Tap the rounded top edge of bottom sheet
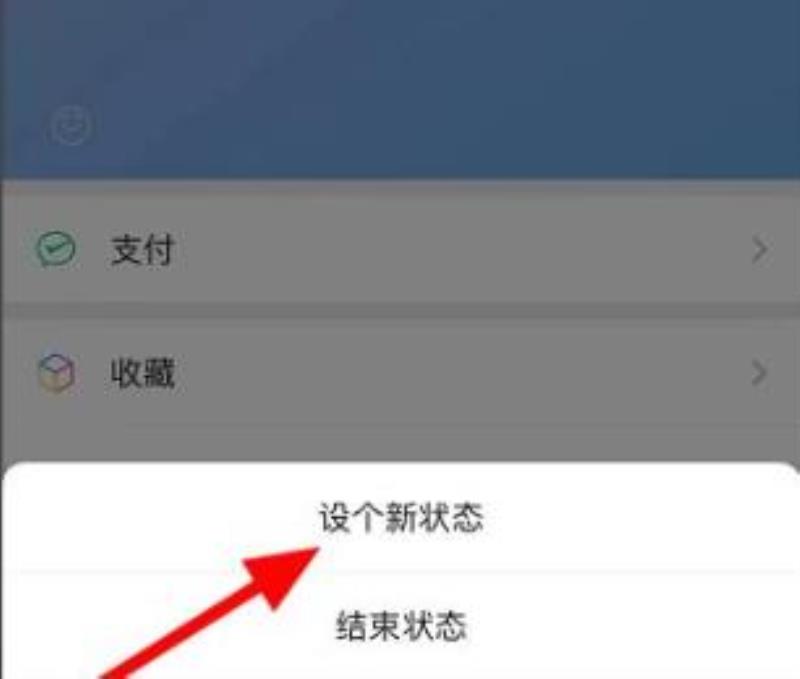Screen dimensions: 800x679 [400, 467]
